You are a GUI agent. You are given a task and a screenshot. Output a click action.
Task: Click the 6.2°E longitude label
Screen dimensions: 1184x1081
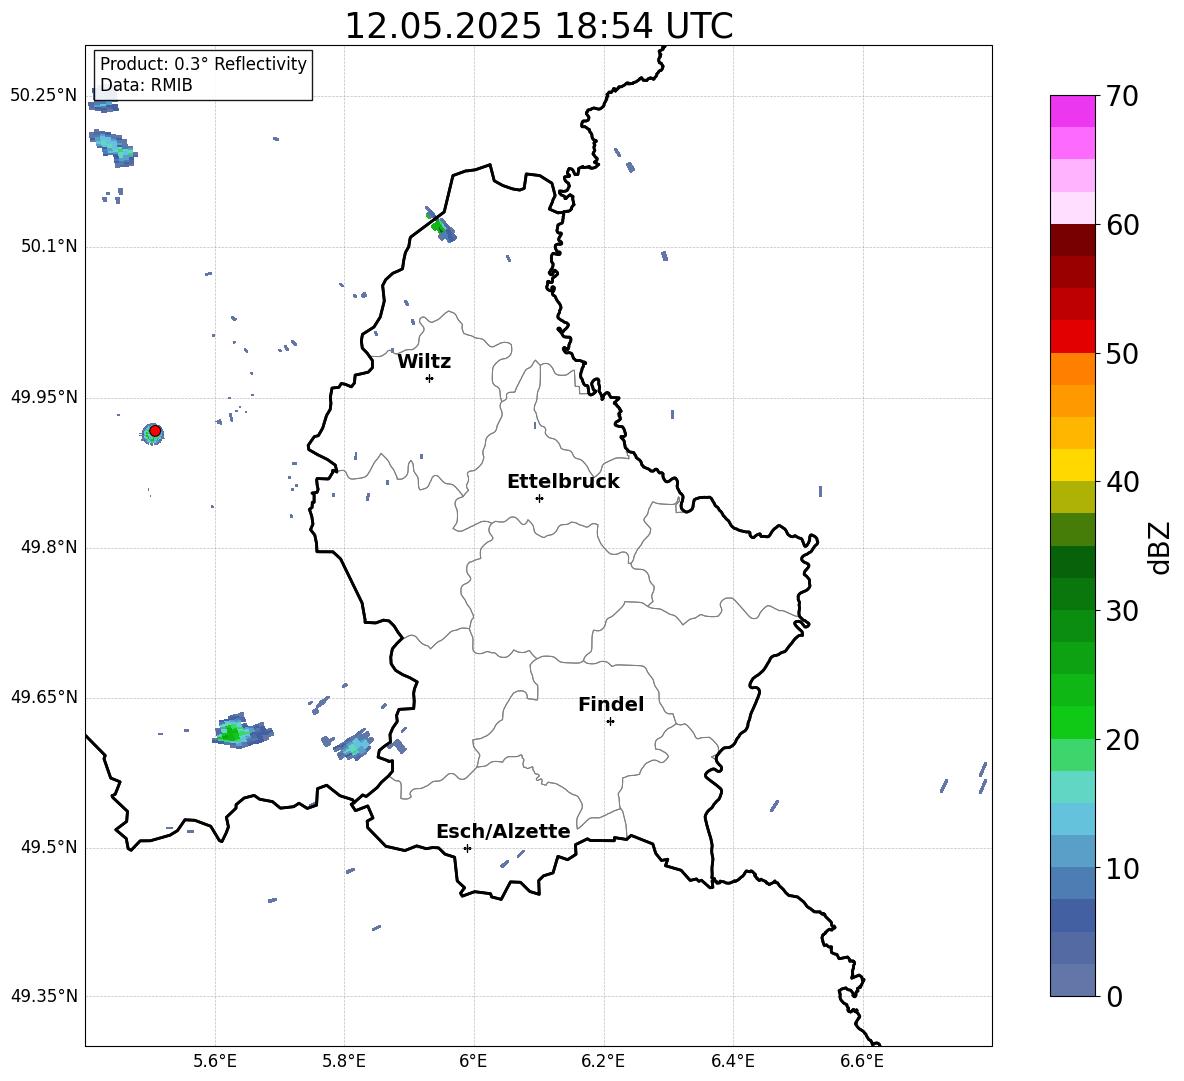coord(603,1061)
